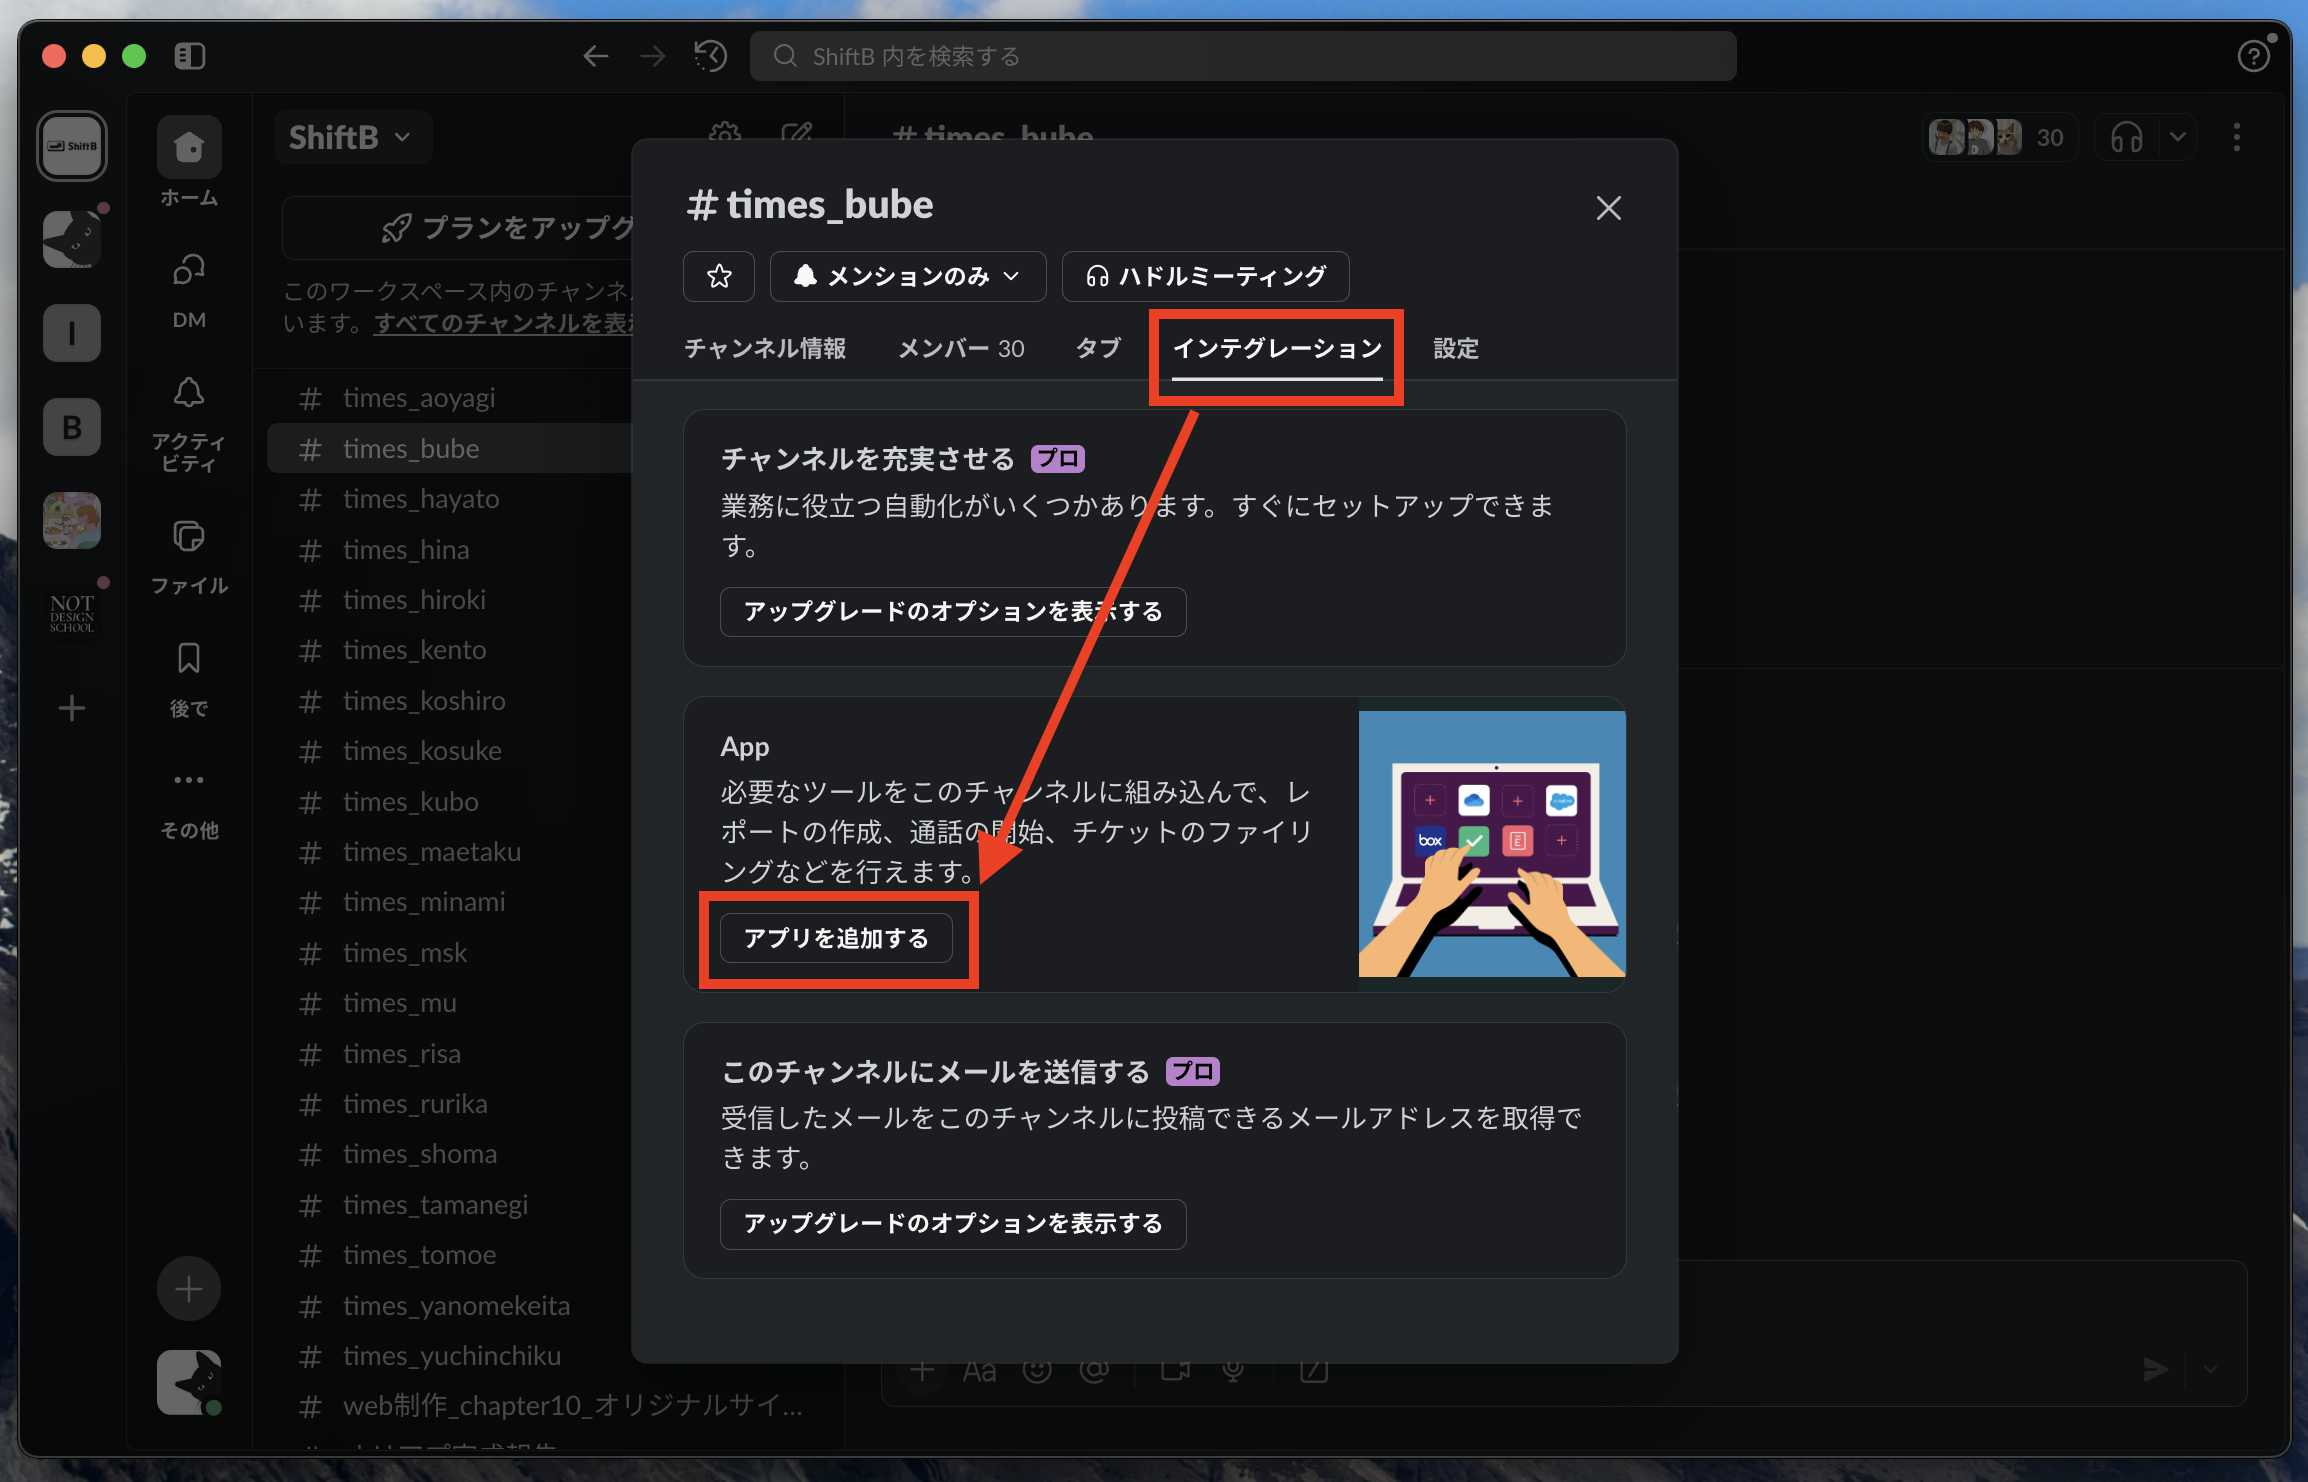The image size is (2308, 1482).
Task: Expand the ShiftB workspace menu
Action: coord(352,137)
